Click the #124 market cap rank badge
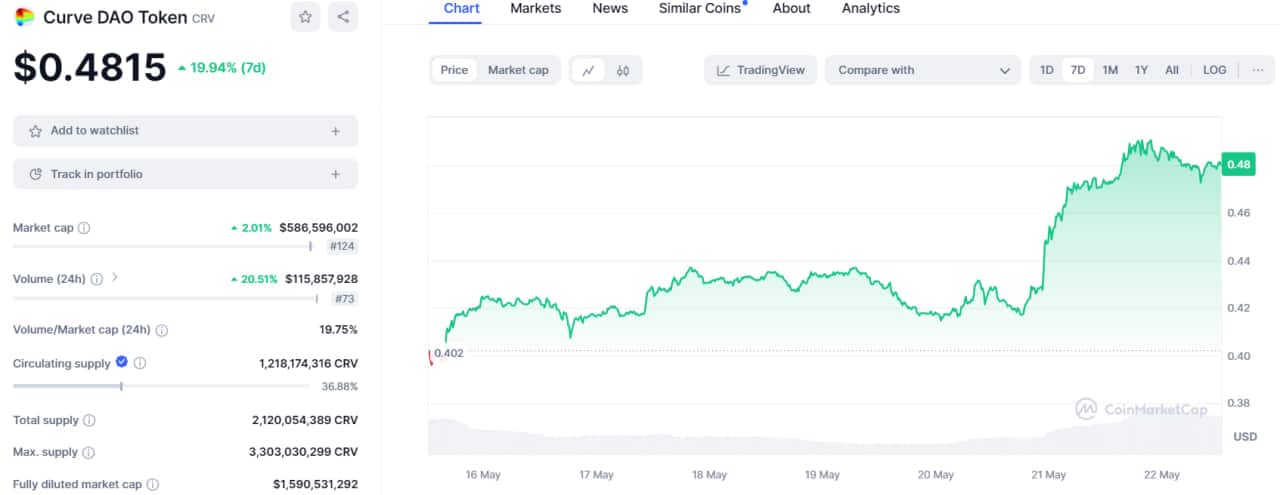The image size is (1280, 495). click(342, 246)
